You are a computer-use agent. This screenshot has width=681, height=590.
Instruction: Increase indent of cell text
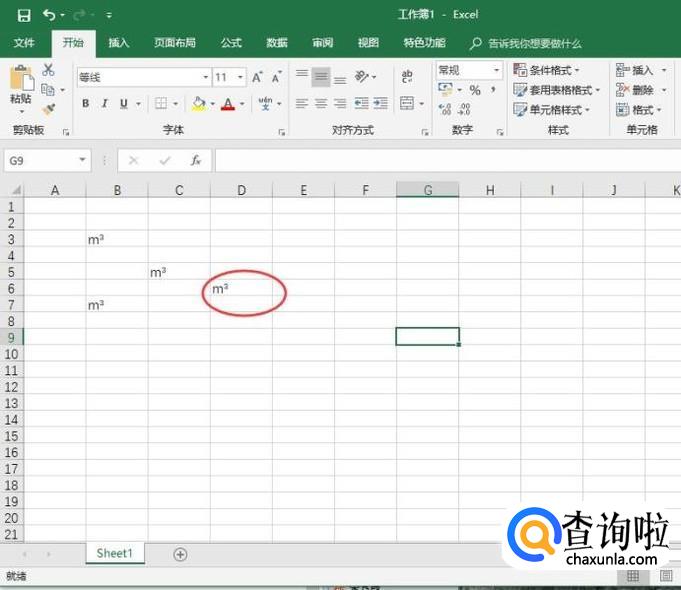381,103
